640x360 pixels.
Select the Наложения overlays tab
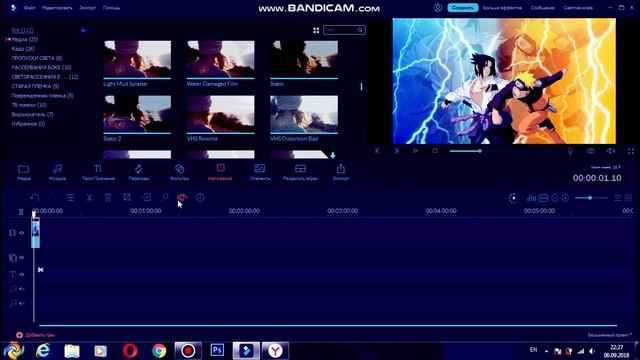[220, 172]
